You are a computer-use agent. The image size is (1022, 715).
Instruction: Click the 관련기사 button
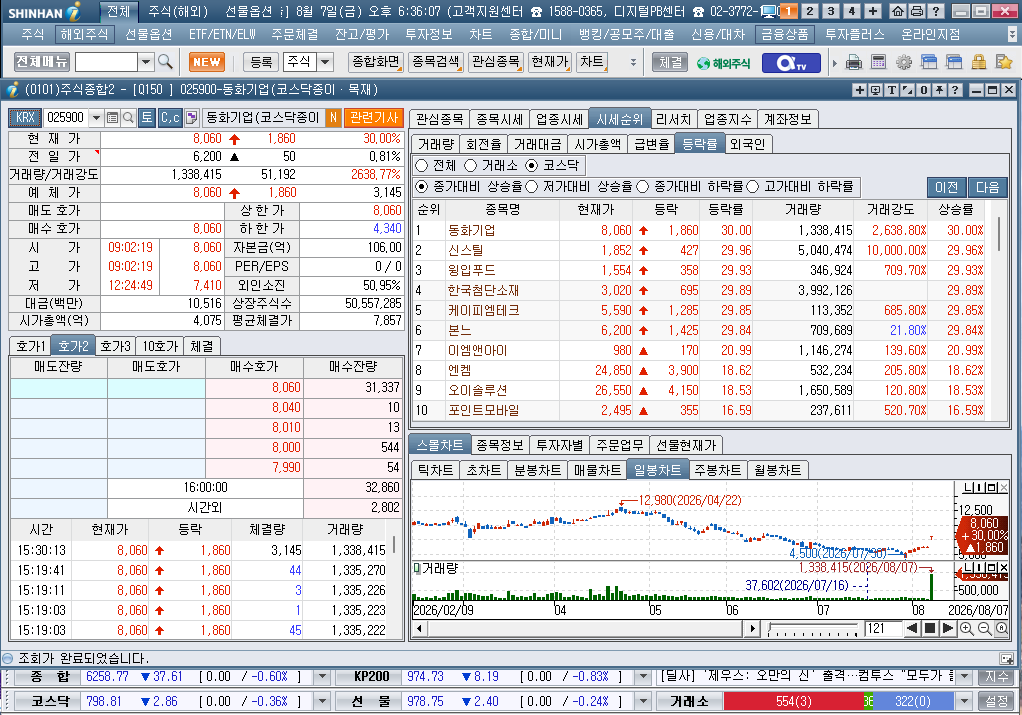[373, 117]
